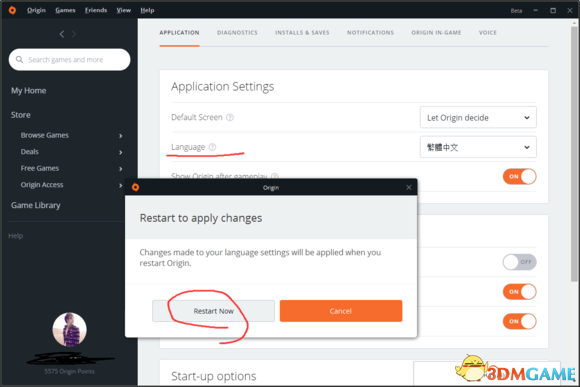This screenshot has height=387, width=580.
Task: Open the Friends menu
Action: (x=96, y=10)
